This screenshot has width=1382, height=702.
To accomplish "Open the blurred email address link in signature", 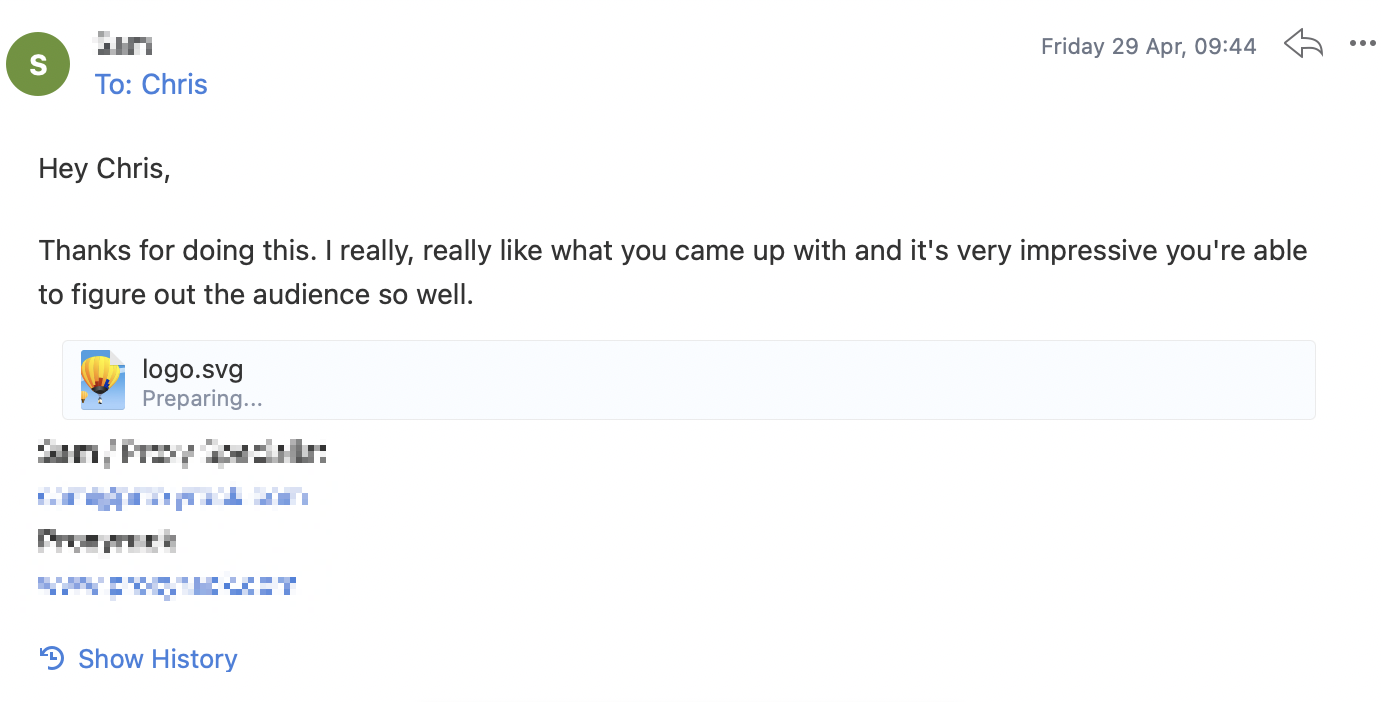I will click(173, 497).
